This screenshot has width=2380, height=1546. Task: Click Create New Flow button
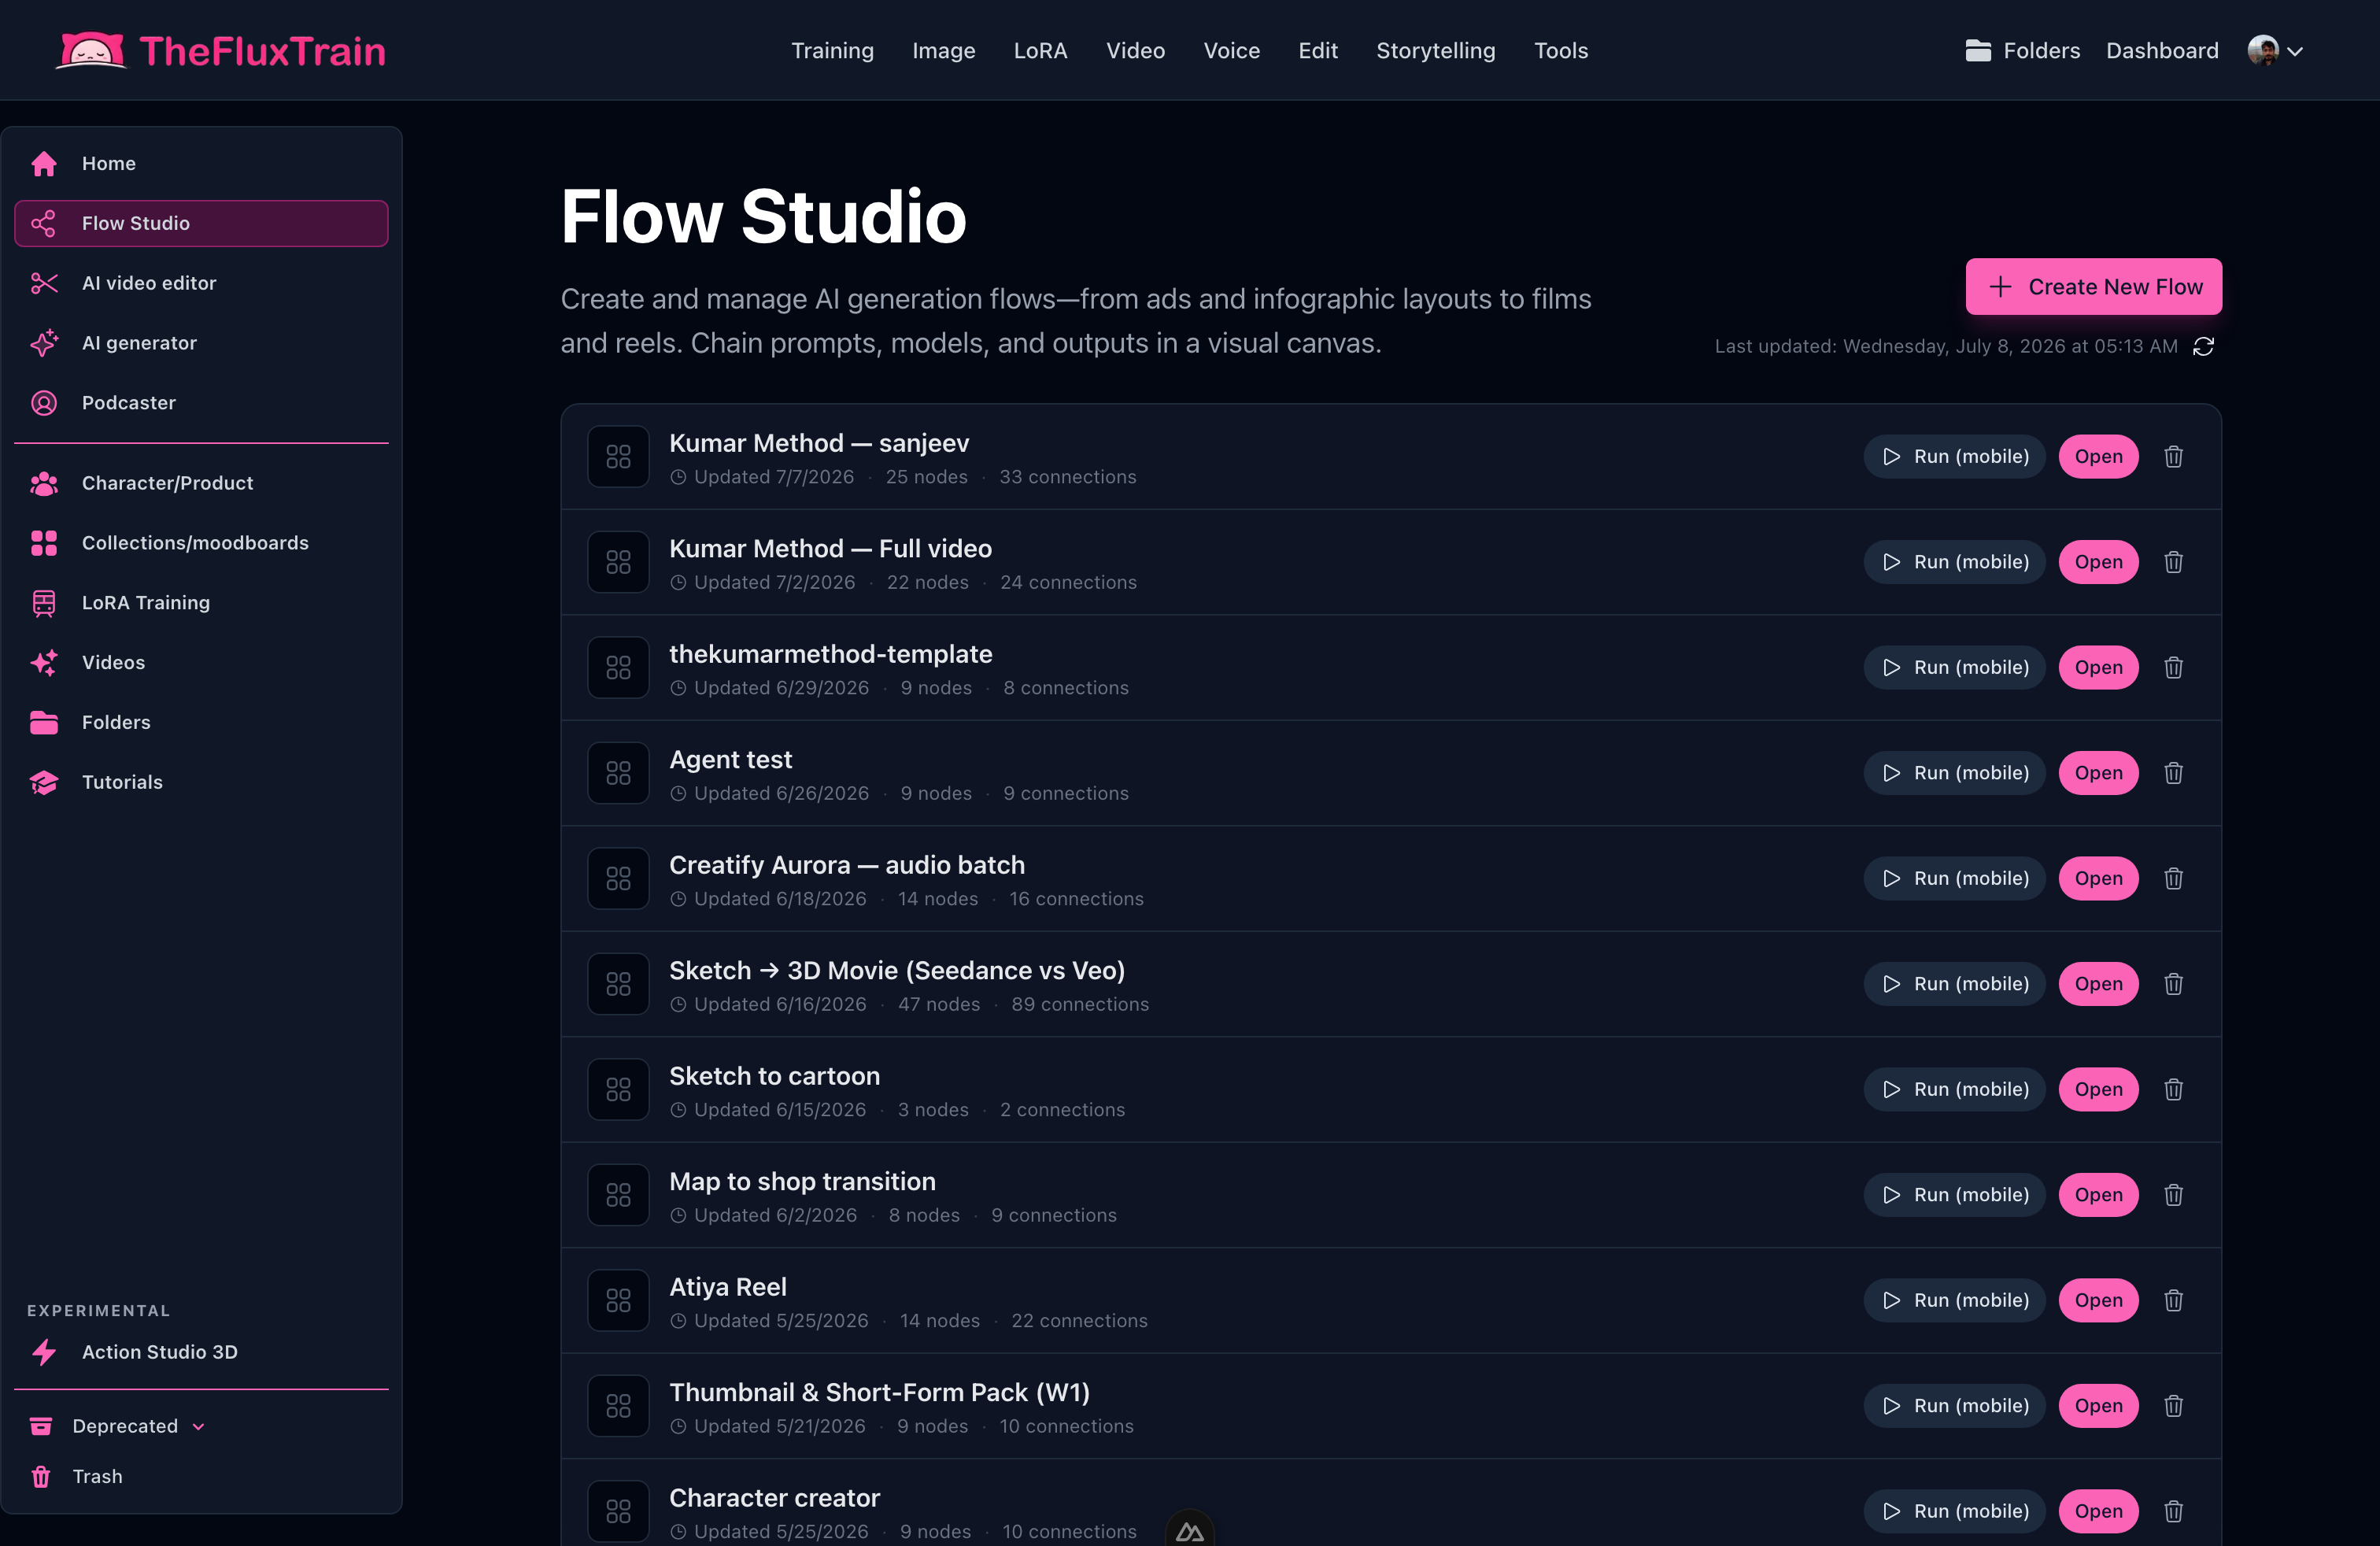2093,287
